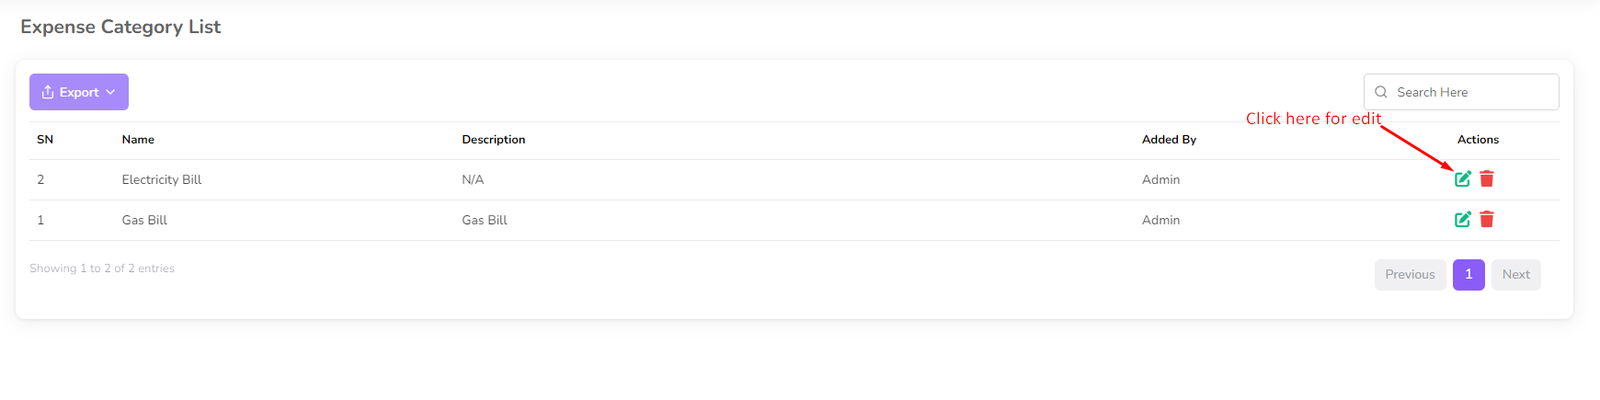Sort table by SN column
The width and height of the screenshot is (1600, 400).
click(x=45, y=140)
